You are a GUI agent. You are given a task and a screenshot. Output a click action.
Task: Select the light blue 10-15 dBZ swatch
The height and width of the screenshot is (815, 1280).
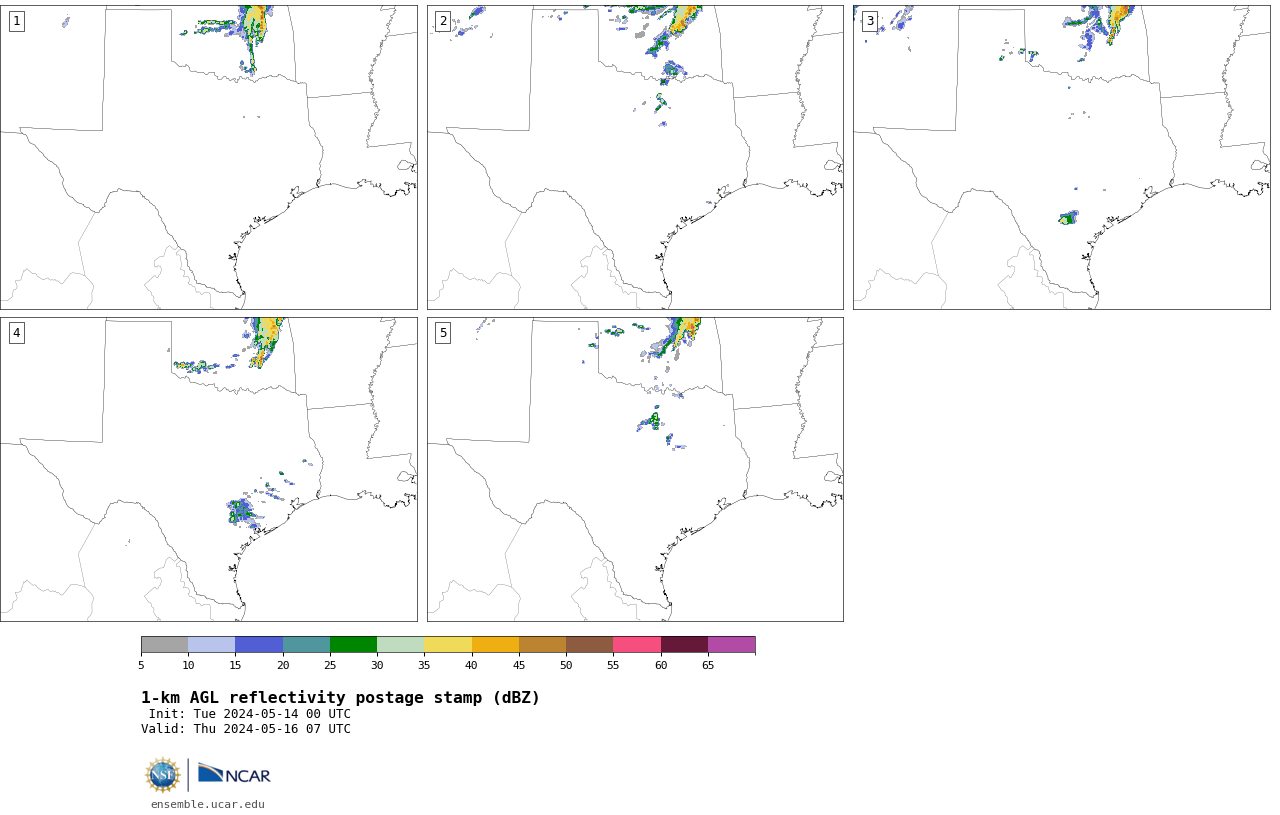pos(211,644)
